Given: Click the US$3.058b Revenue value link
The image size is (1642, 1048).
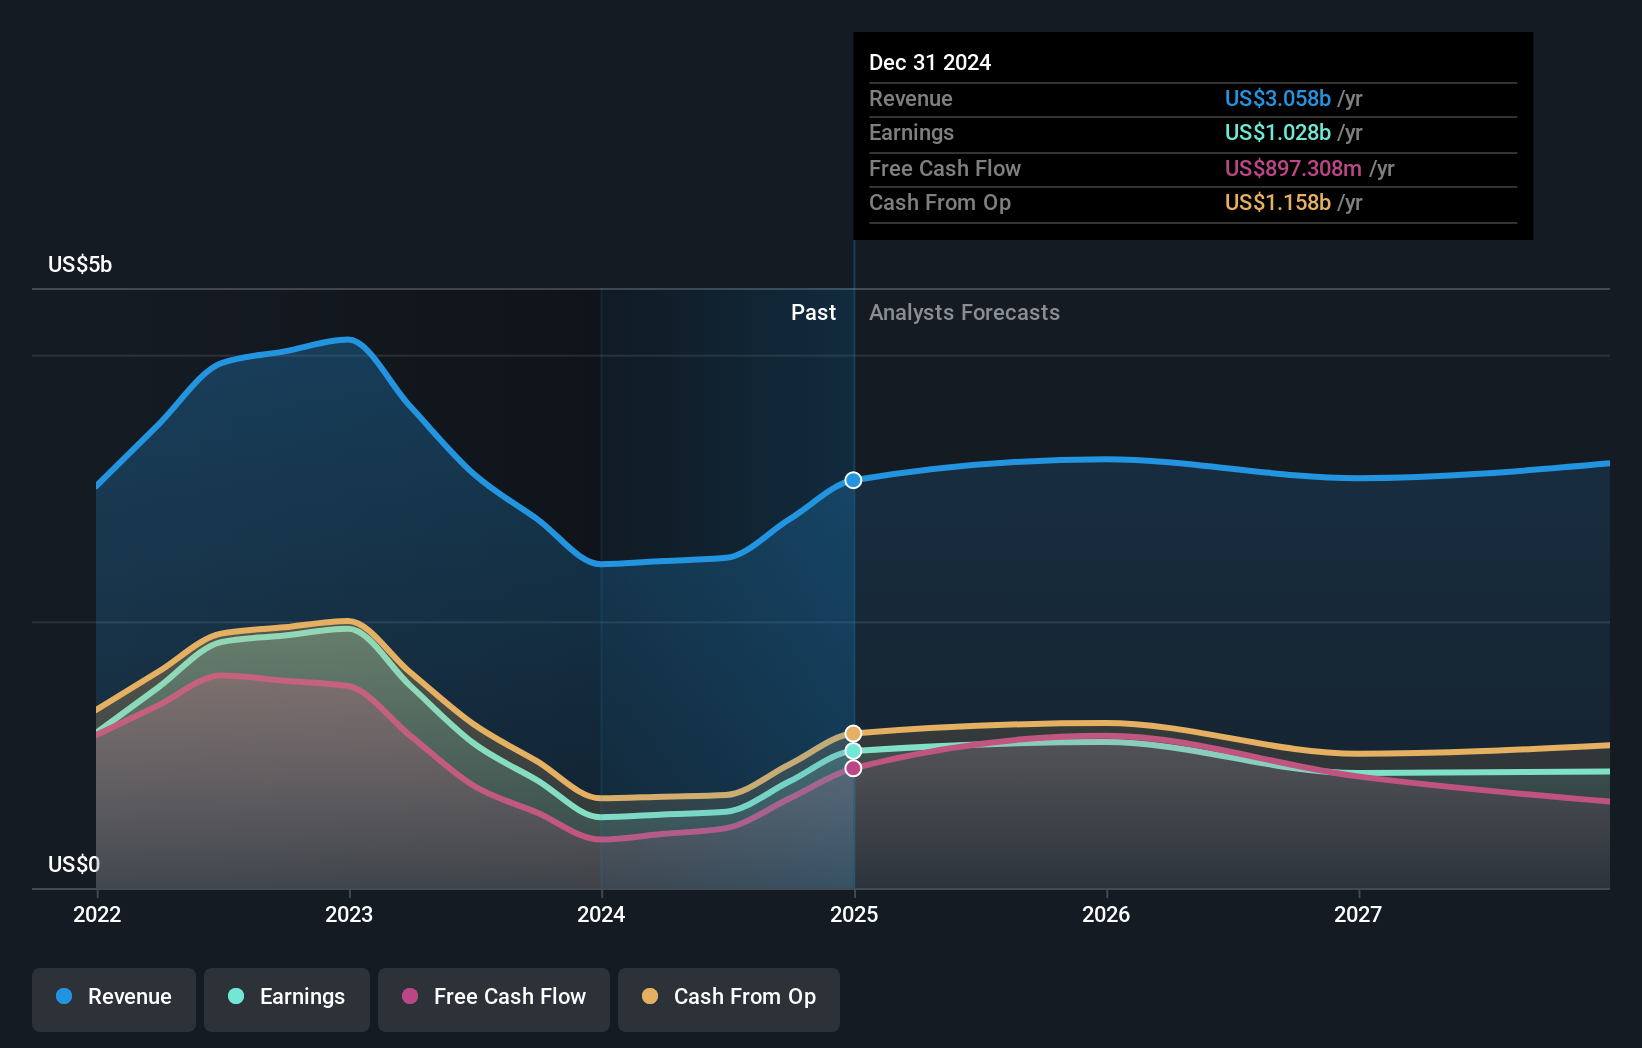Looking at the screenshot, I should [x=1276, y=98].
